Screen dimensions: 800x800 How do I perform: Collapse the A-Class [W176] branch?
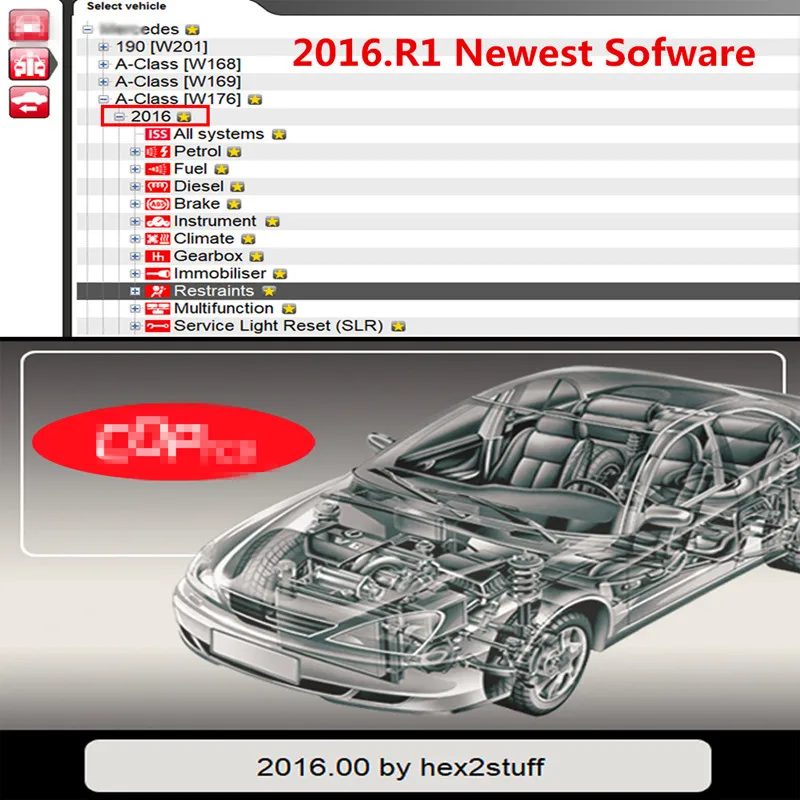click(x=103, y=97)
